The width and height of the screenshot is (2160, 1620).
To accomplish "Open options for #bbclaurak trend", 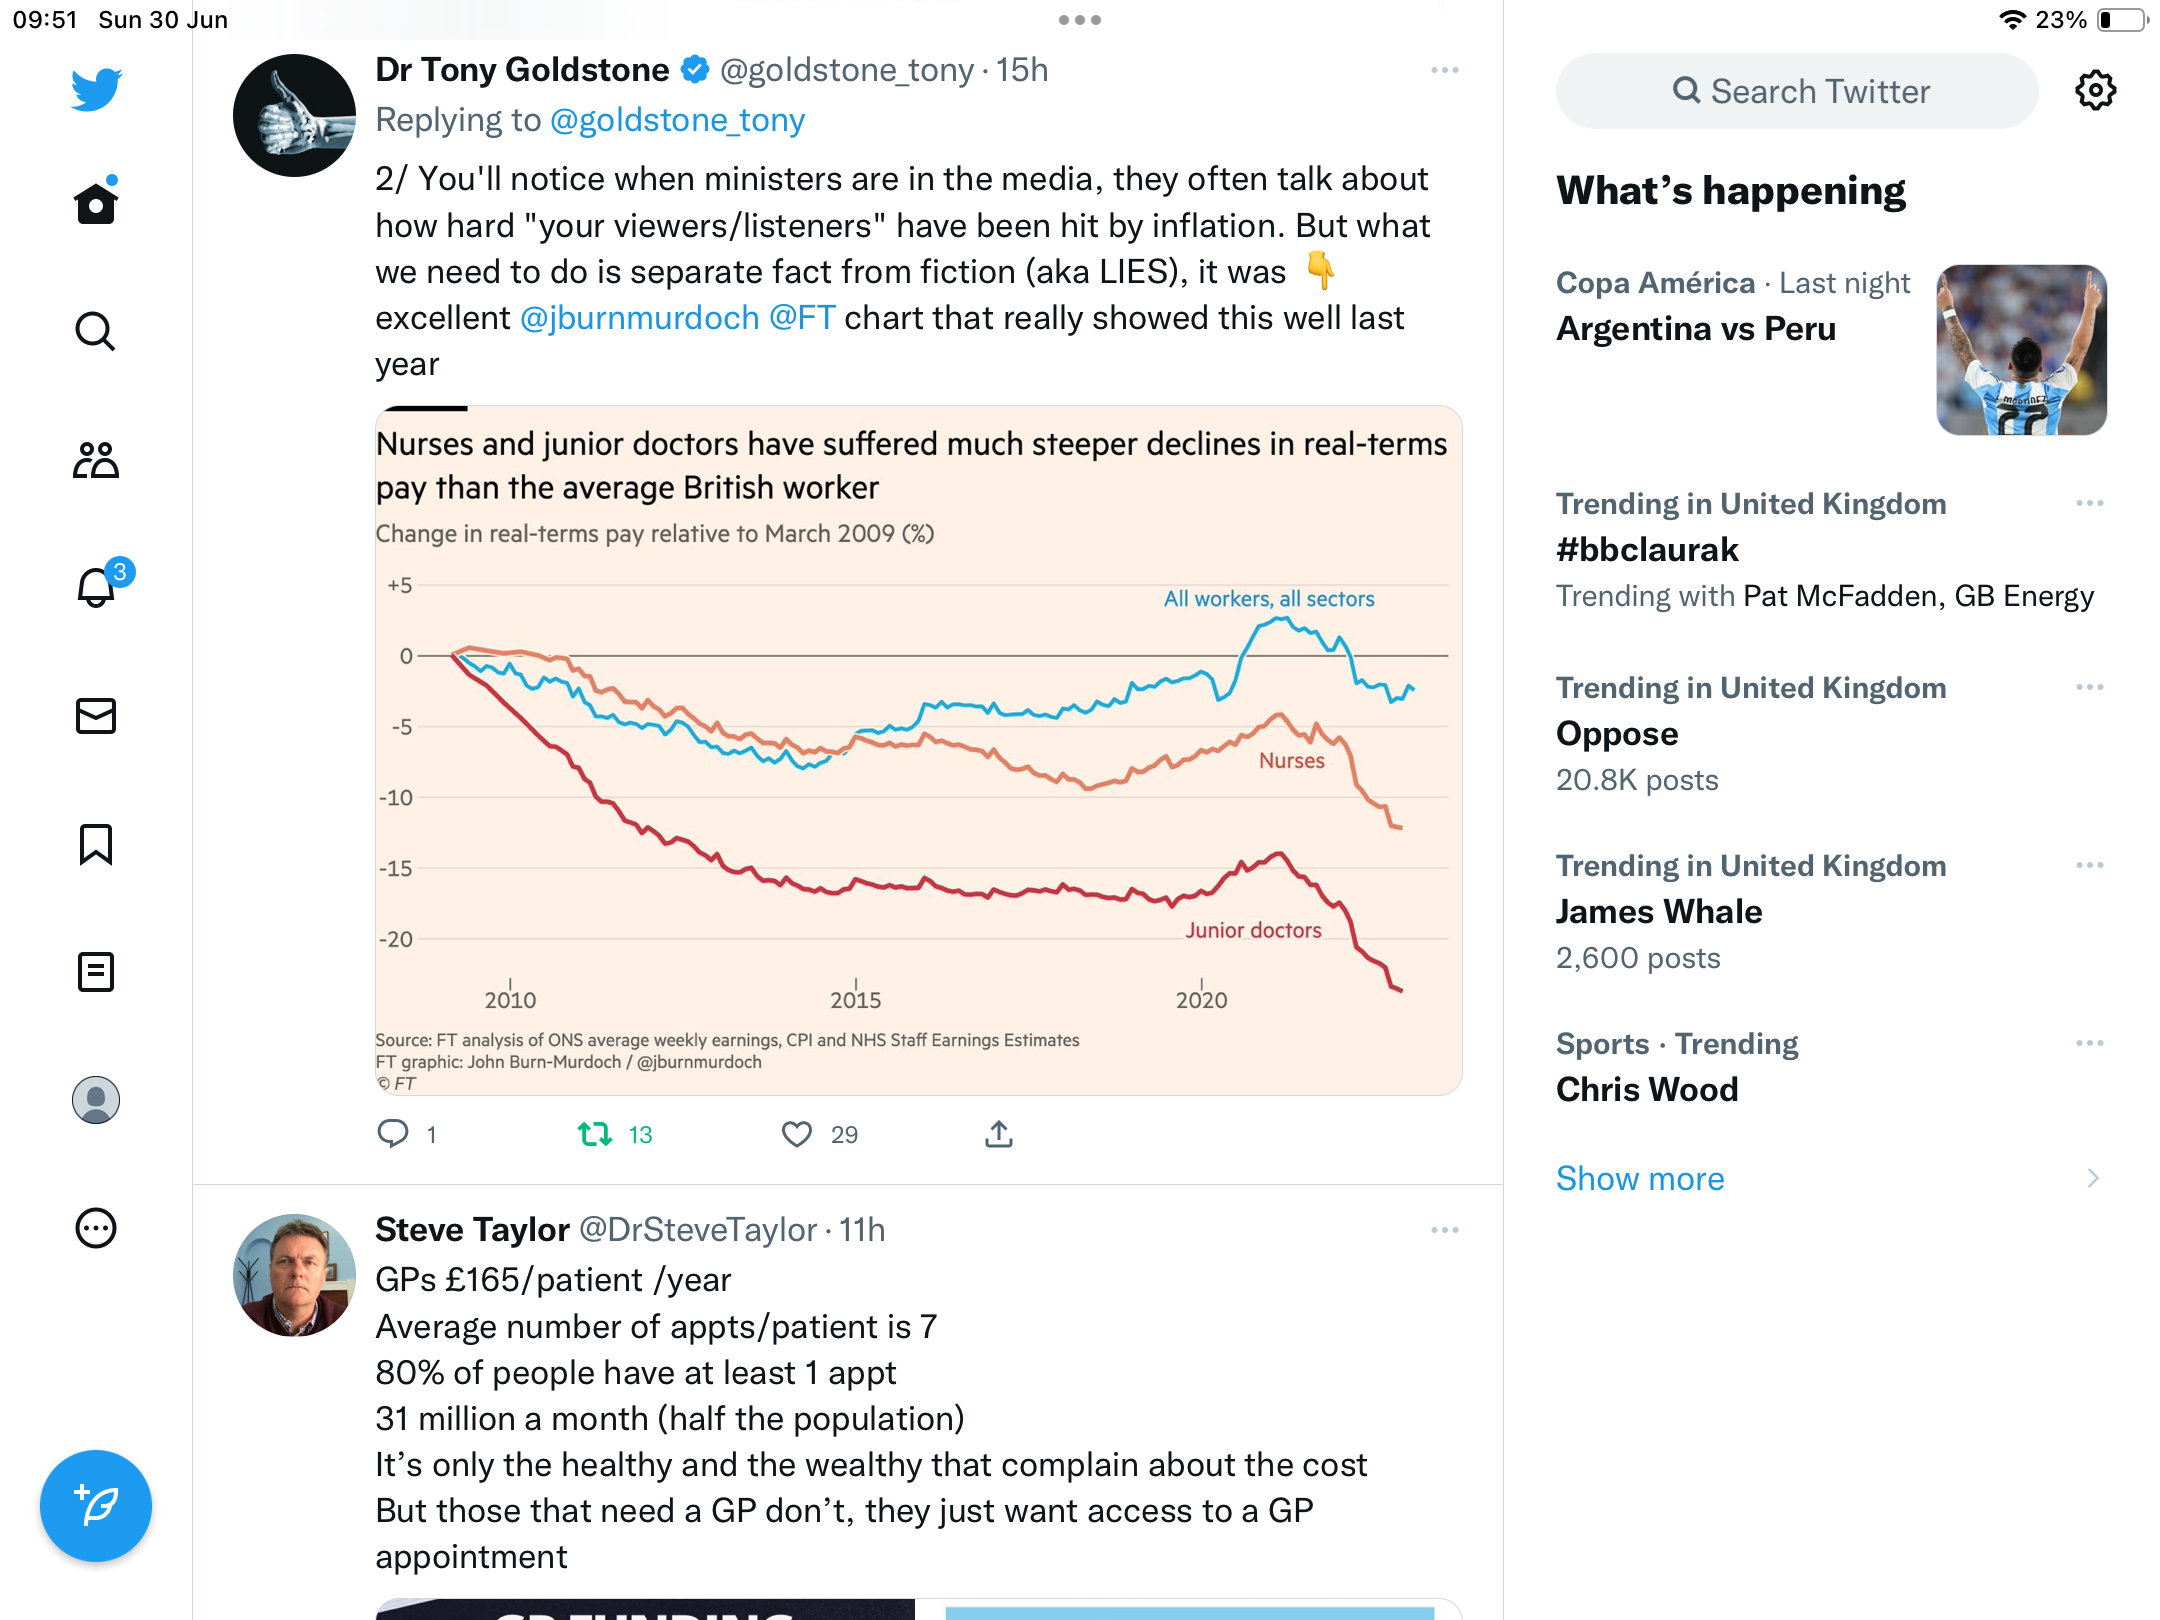I will click(x=2090, y=503).
